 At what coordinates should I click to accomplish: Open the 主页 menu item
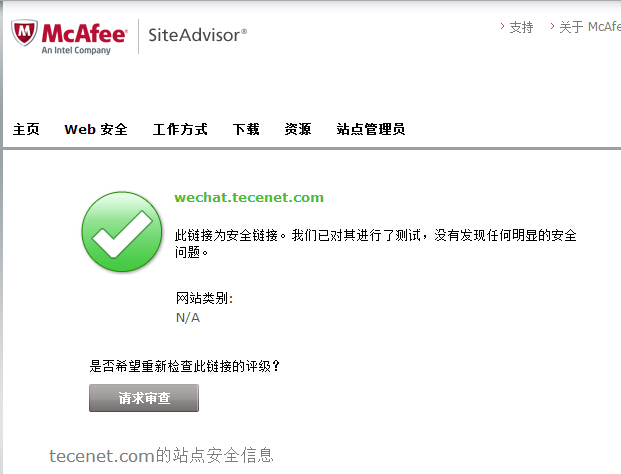(26, 129)
